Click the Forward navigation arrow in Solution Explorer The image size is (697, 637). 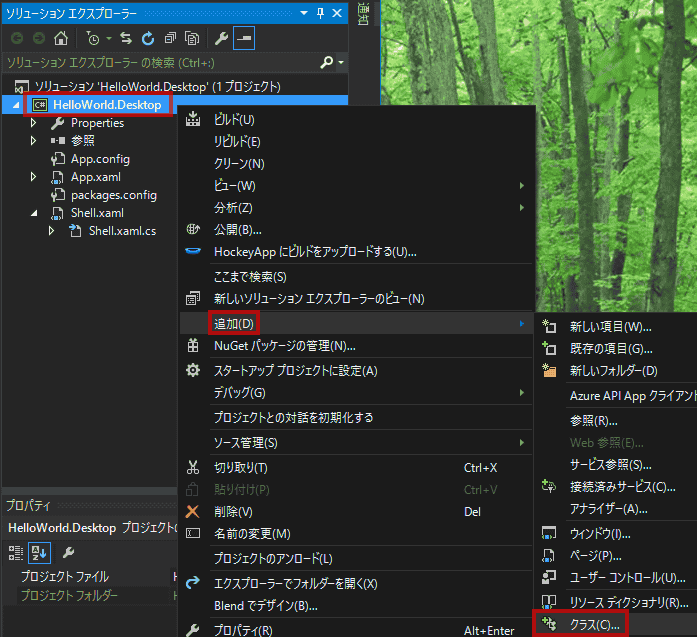(x=39, y=39)
